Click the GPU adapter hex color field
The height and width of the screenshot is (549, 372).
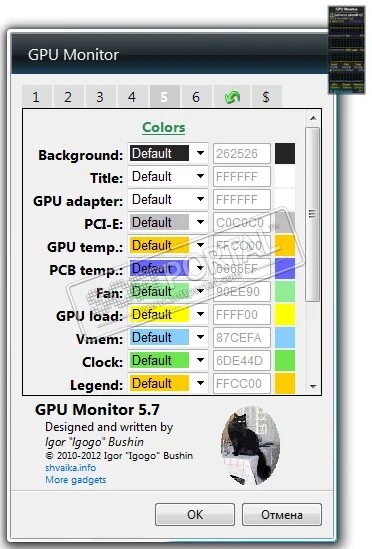click(x=242, y=200)
